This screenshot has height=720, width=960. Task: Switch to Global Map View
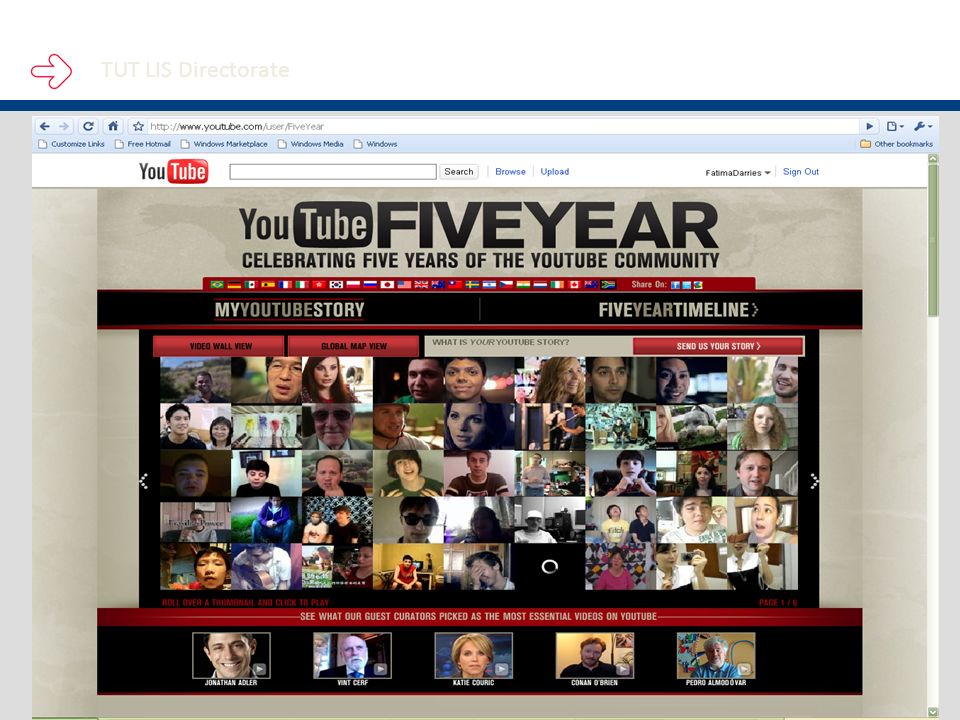point(354,346)
